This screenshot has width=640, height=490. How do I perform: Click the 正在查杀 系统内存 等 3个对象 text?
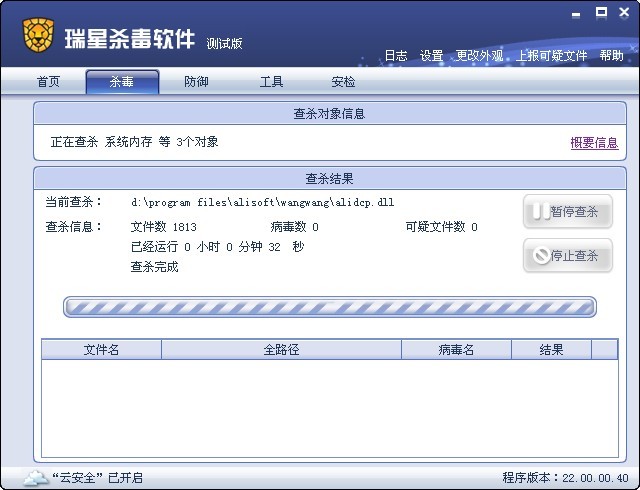tap(134, 142)
